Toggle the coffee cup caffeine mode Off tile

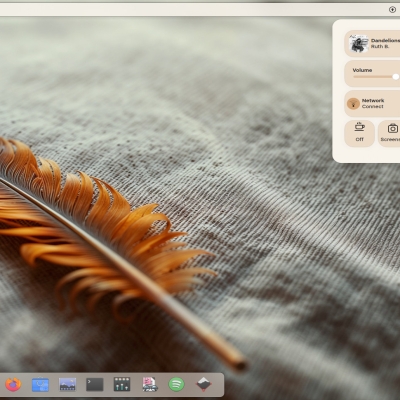[360, 133]
